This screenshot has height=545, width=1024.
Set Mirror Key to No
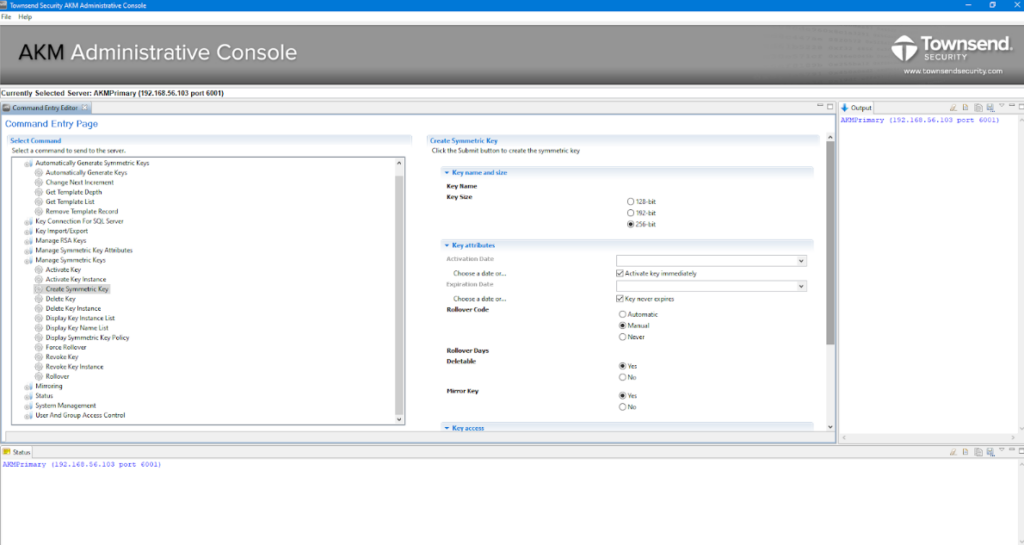pyautogui.click(x=622, y=407)
